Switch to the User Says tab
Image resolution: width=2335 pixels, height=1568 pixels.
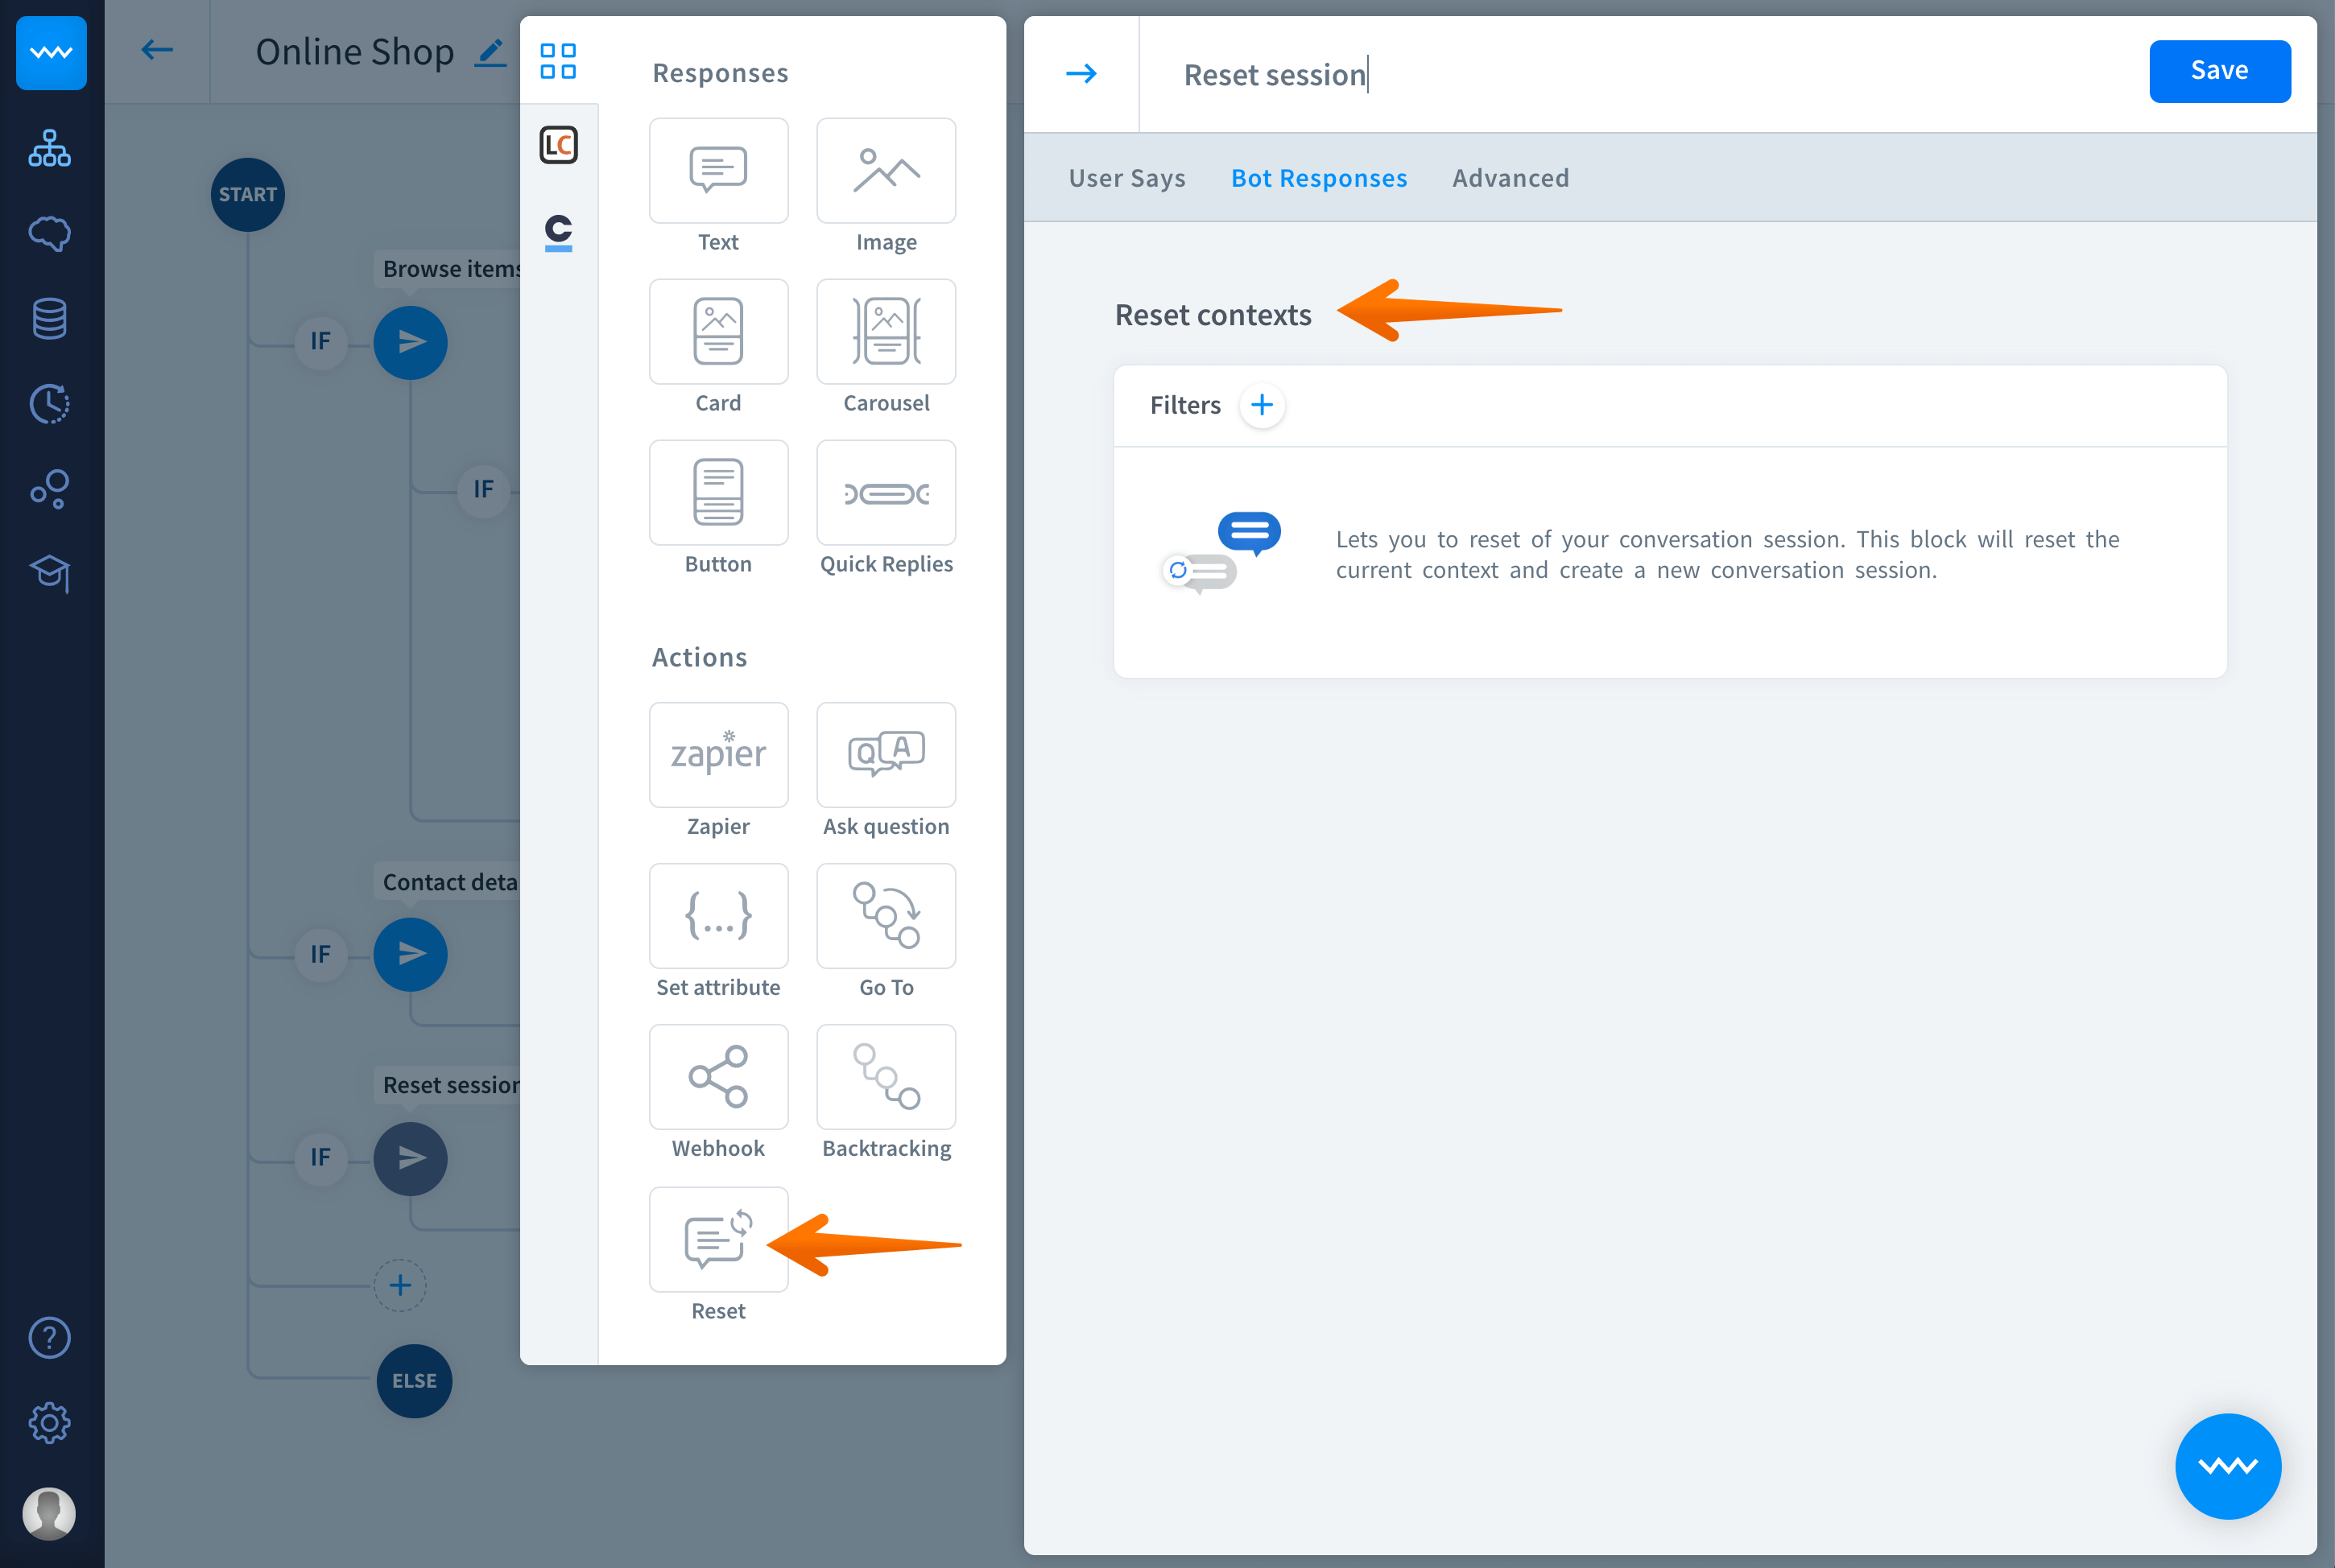click(x=1126, y=178)
